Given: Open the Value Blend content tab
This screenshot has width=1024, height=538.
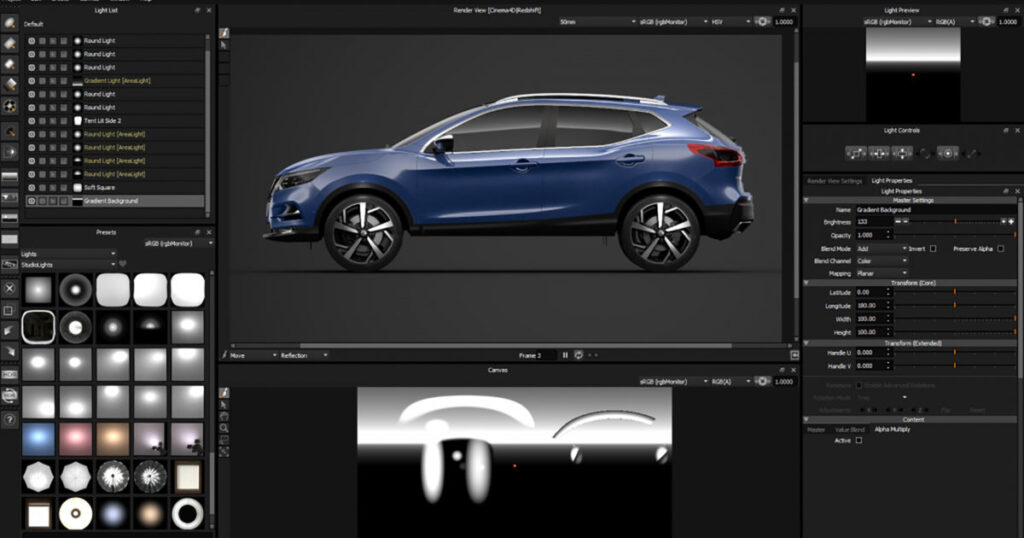Looking at the screenshot, I should click(850, 430).
